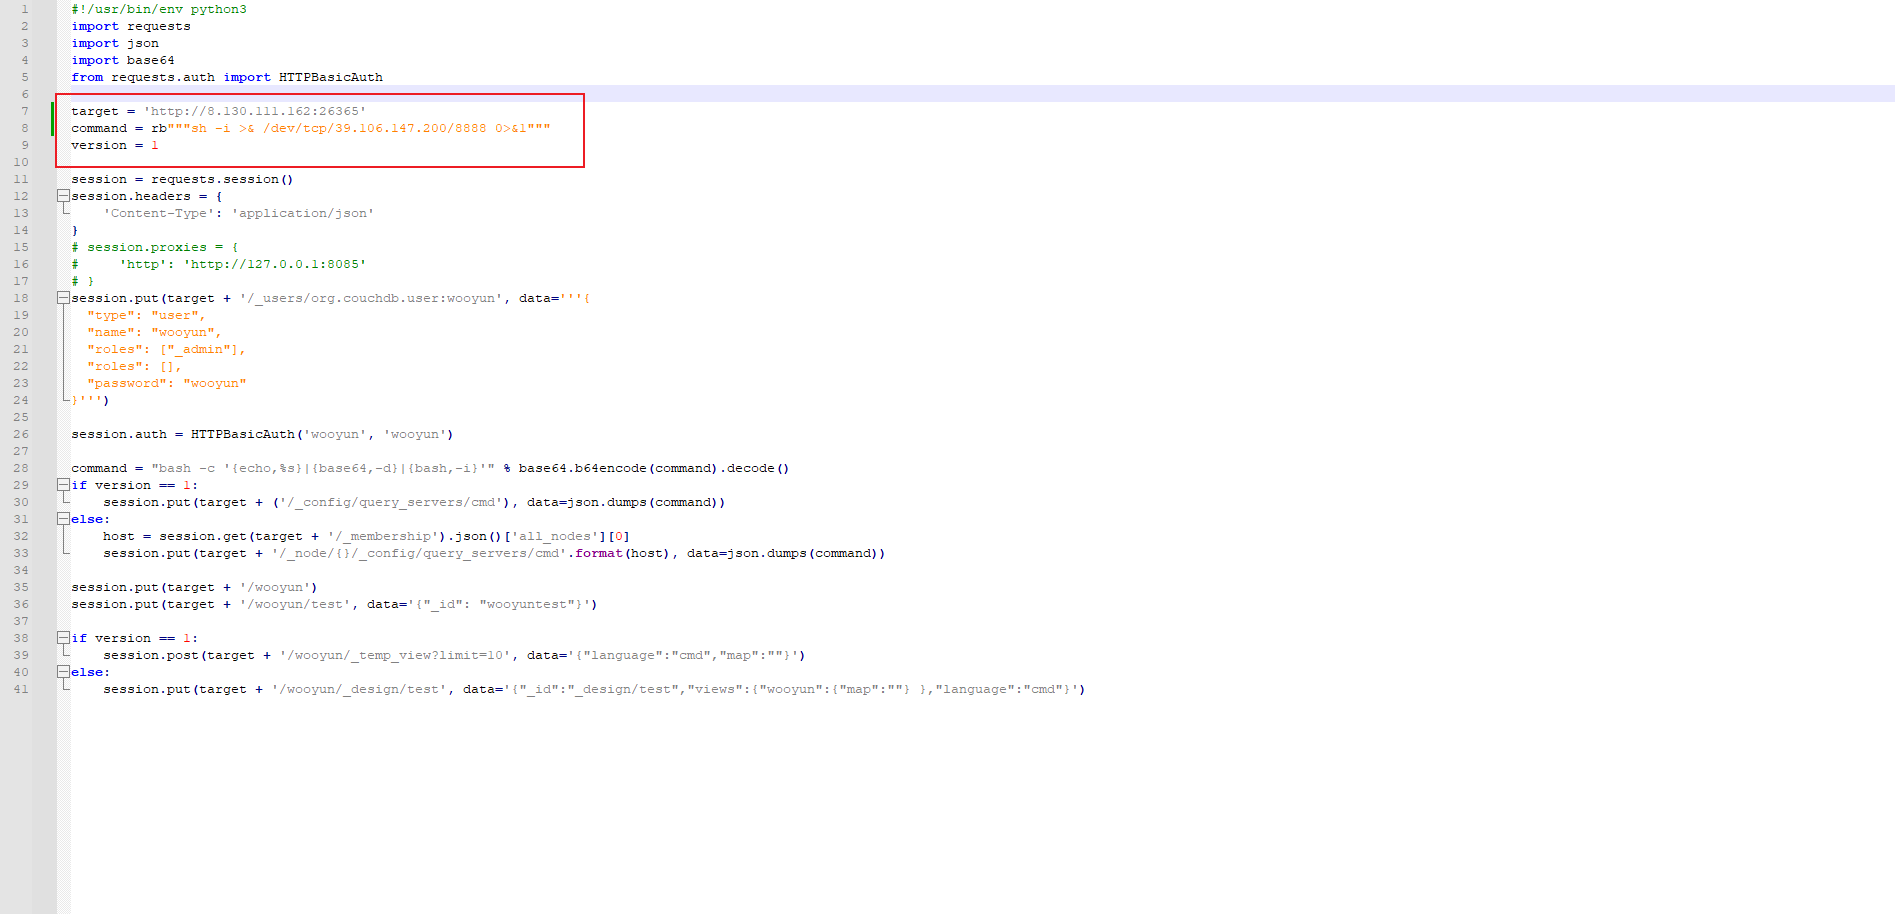Click 'import json' on line 3

pos(115,43)
